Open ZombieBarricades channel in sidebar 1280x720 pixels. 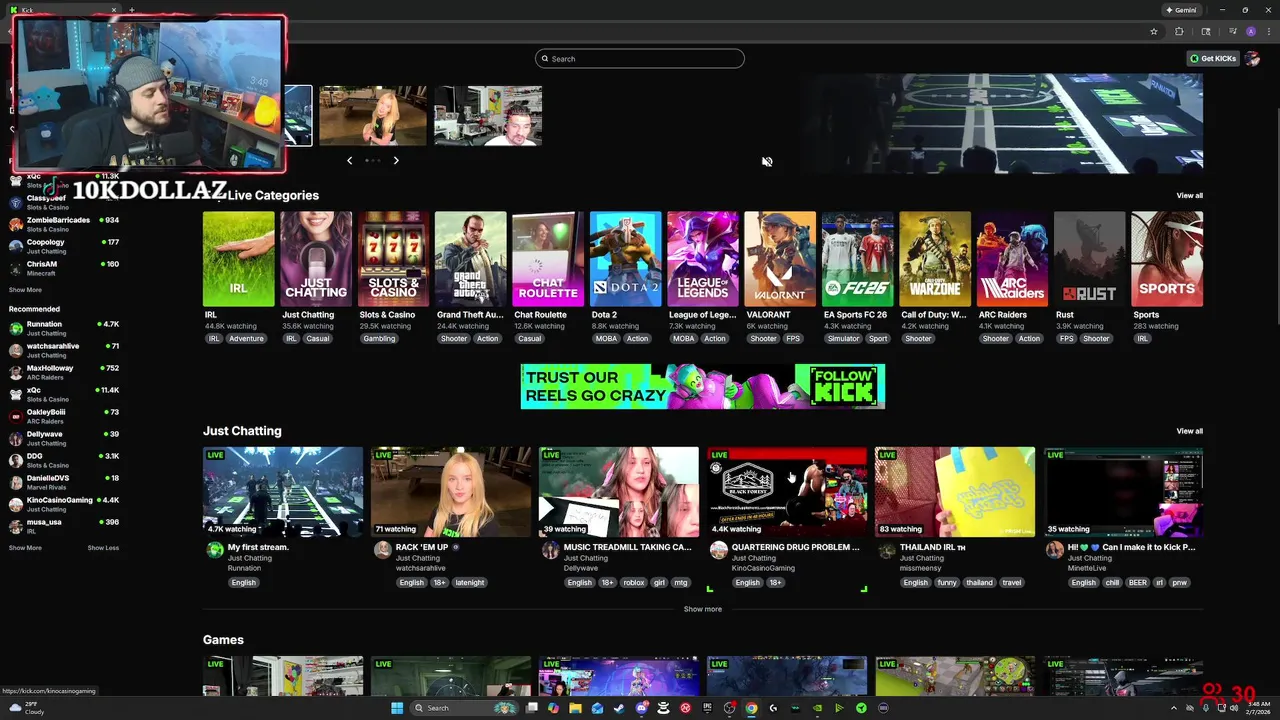(64, 224)
